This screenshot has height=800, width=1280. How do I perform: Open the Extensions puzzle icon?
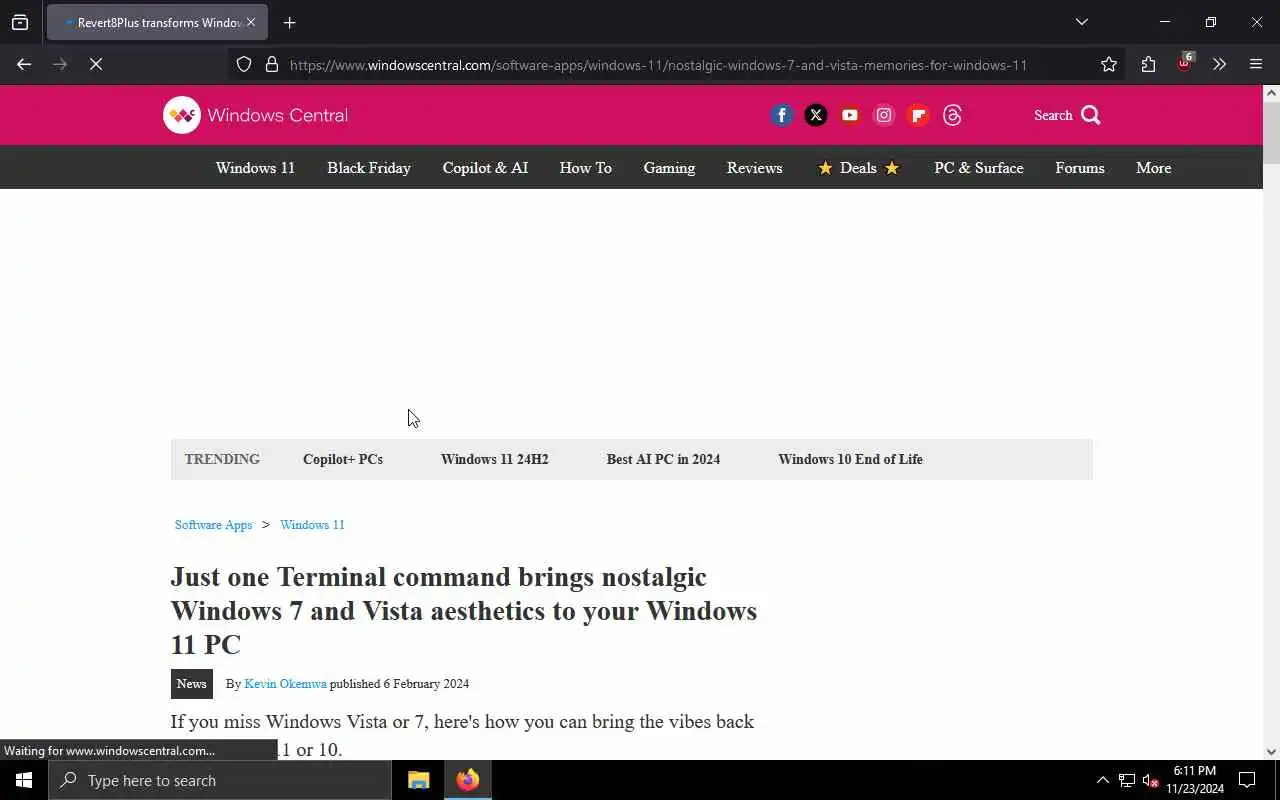[1148, 64]
